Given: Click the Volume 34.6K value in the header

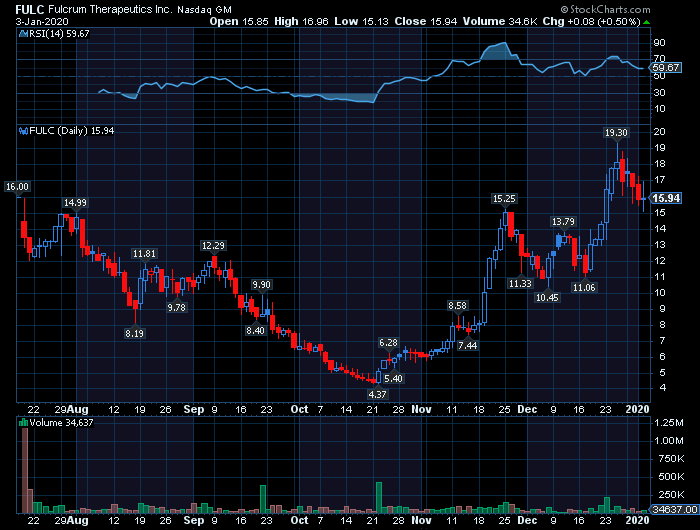Looking at the screenshot, I should [500, 21].
